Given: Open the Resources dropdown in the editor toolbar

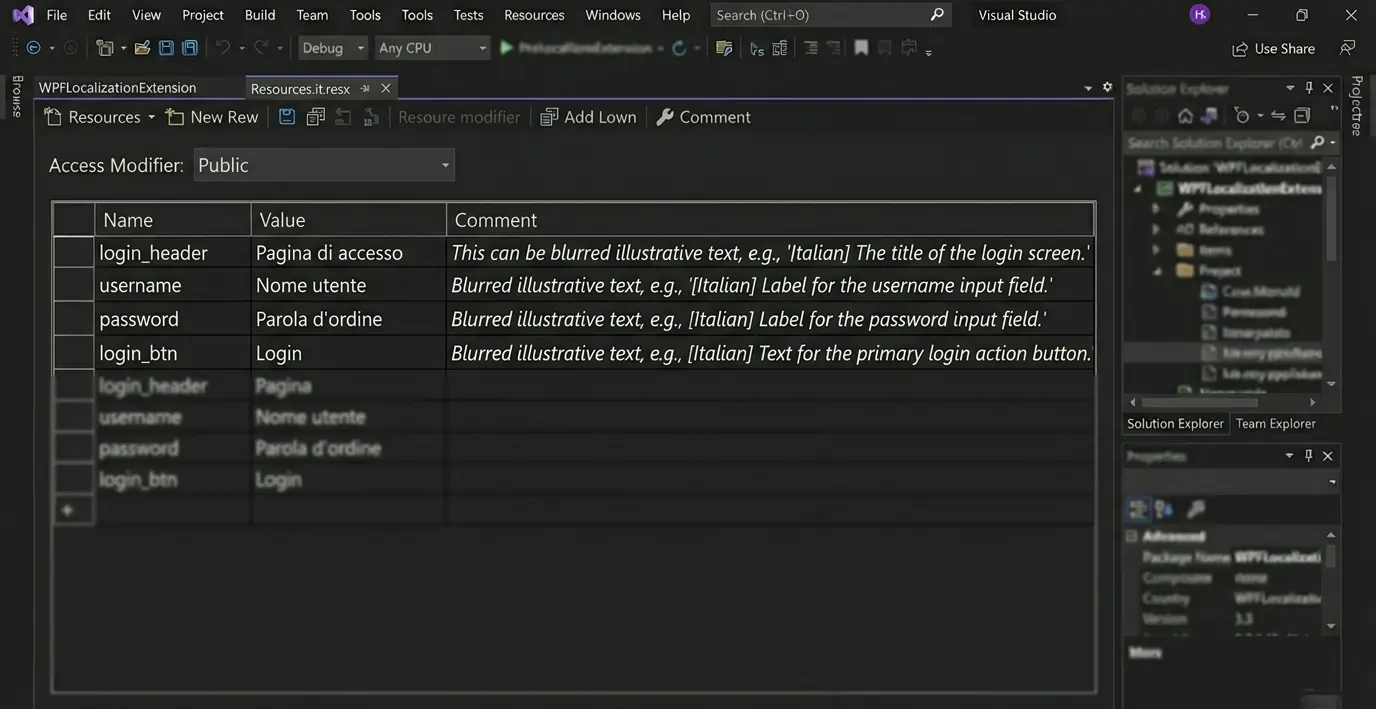Looking at the screenshot, I should tap(152, 117).
